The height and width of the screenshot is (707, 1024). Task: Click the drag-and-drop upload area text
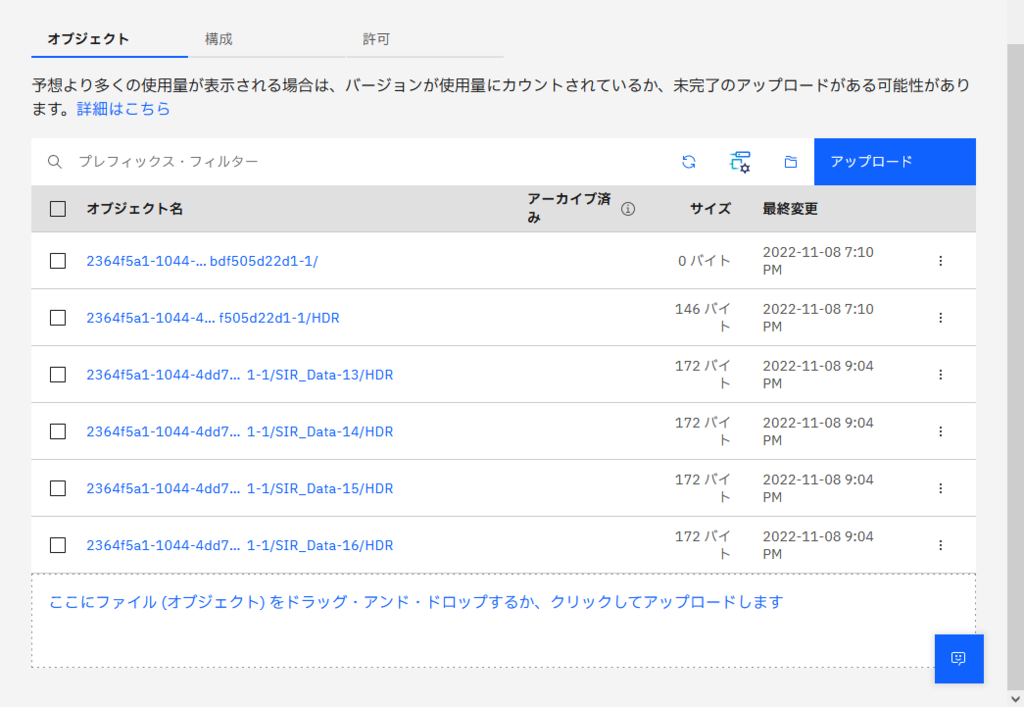(x=416, y=602)
